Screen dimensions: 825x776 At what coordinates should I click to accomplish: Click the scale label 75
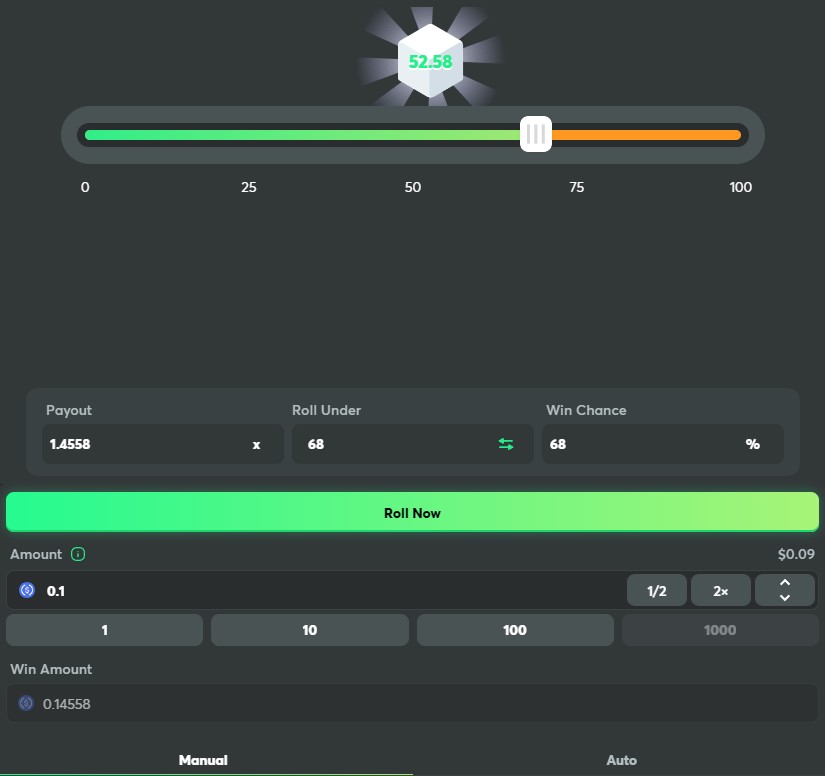pyautogui.click(x=577, y=187)
